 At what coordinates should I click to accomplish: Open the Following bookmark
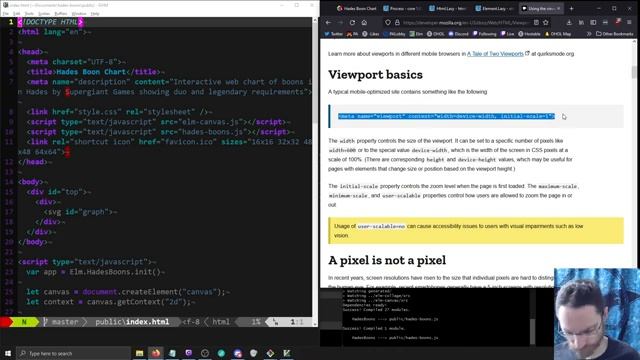484,34
